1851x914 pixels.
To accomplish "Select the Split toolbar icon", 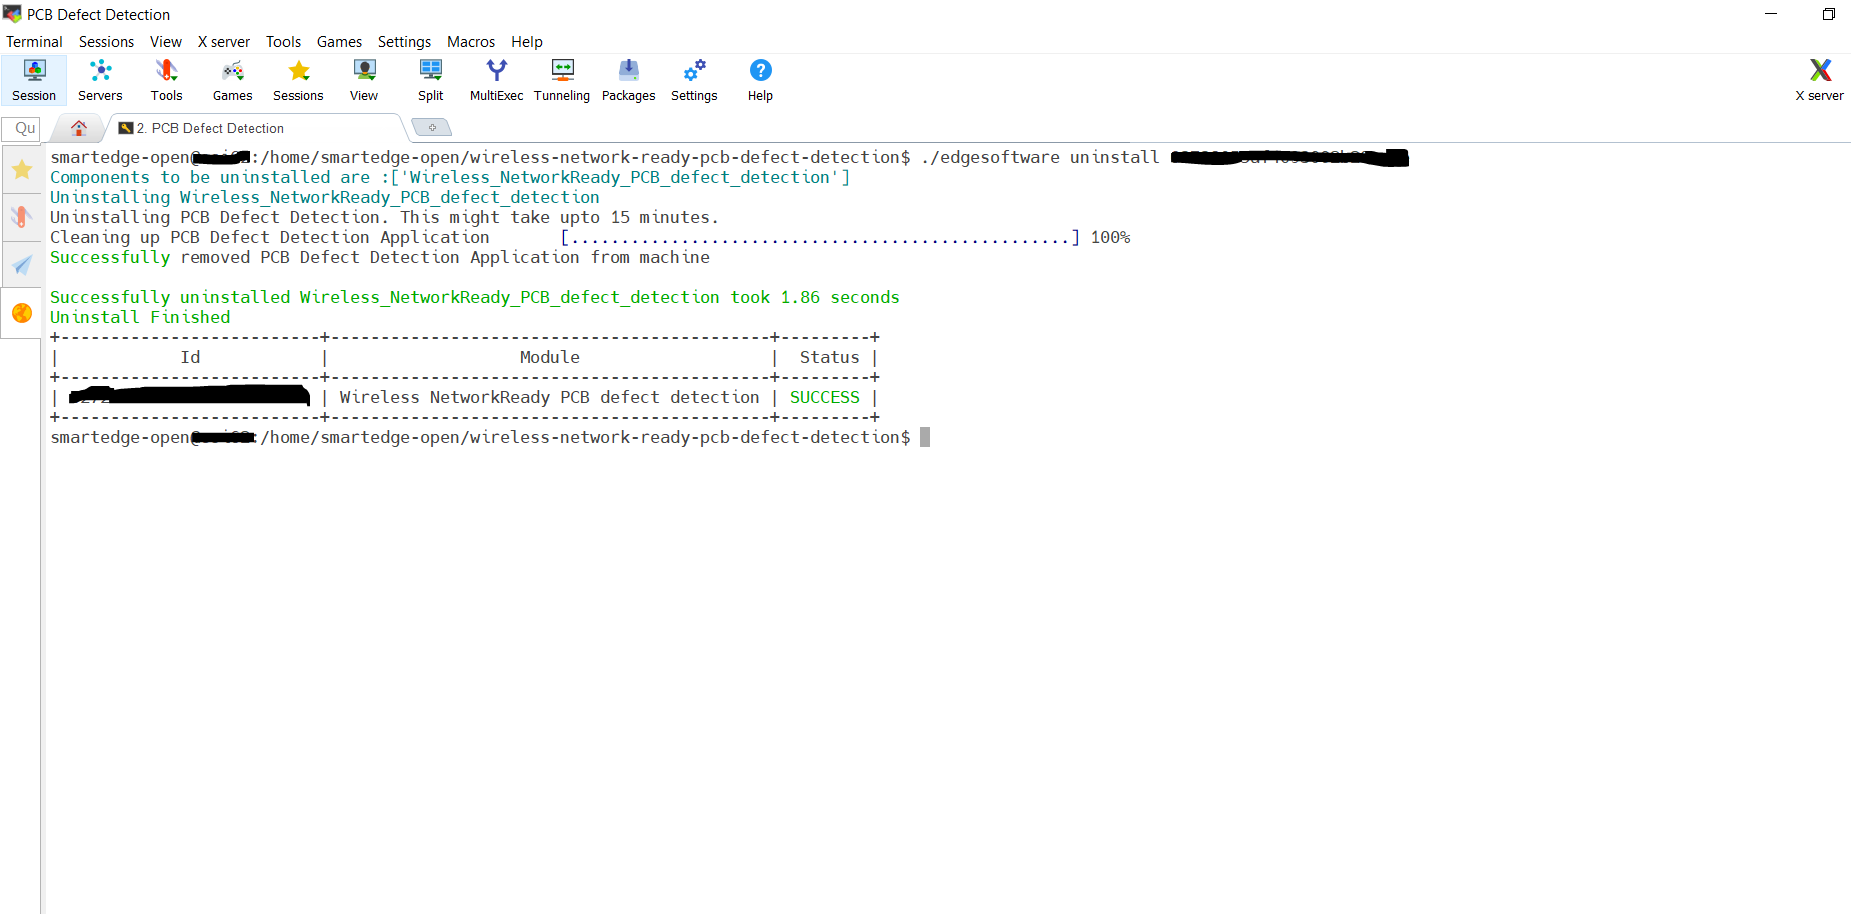I will 430,80.
